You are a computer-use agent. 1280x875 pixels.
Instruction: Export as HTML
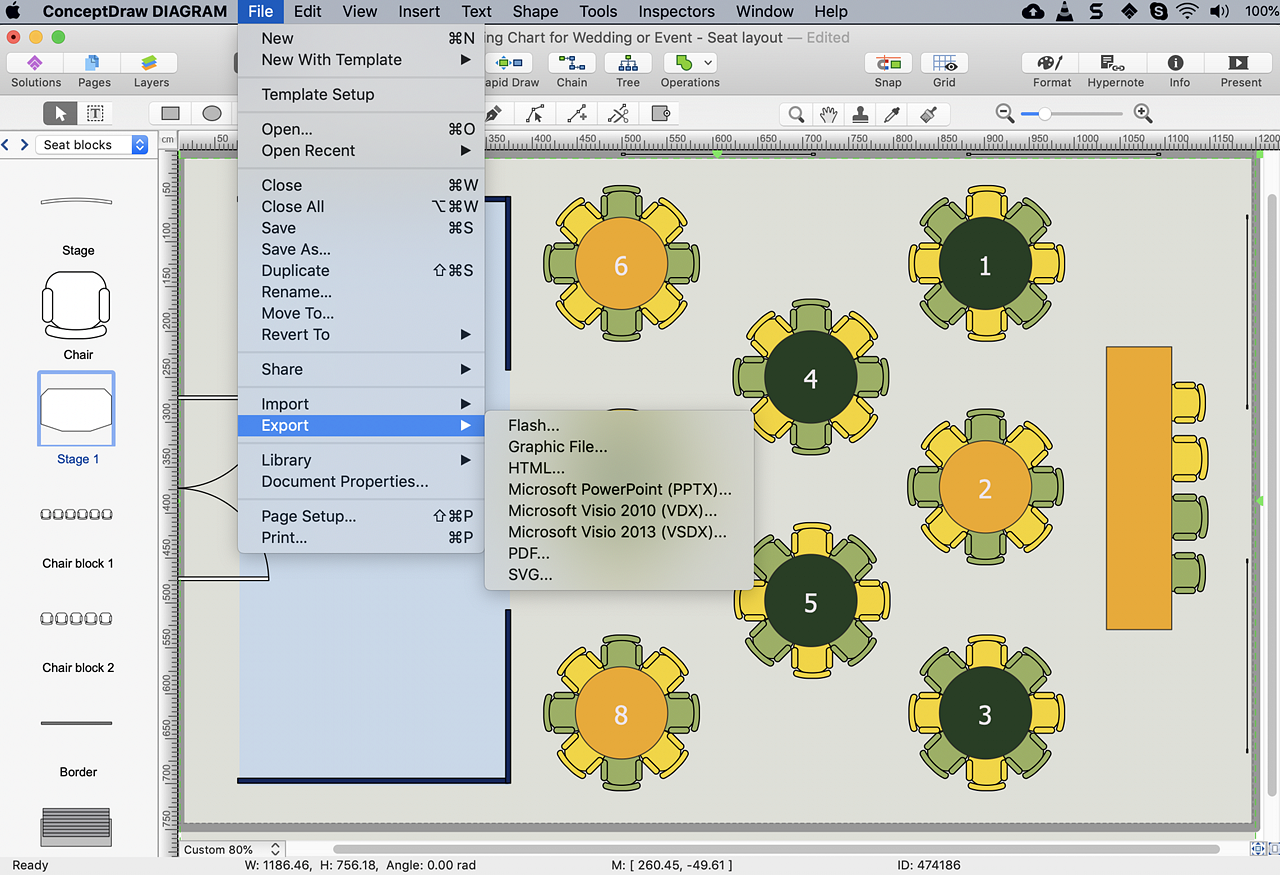click(x=619, y=468)
